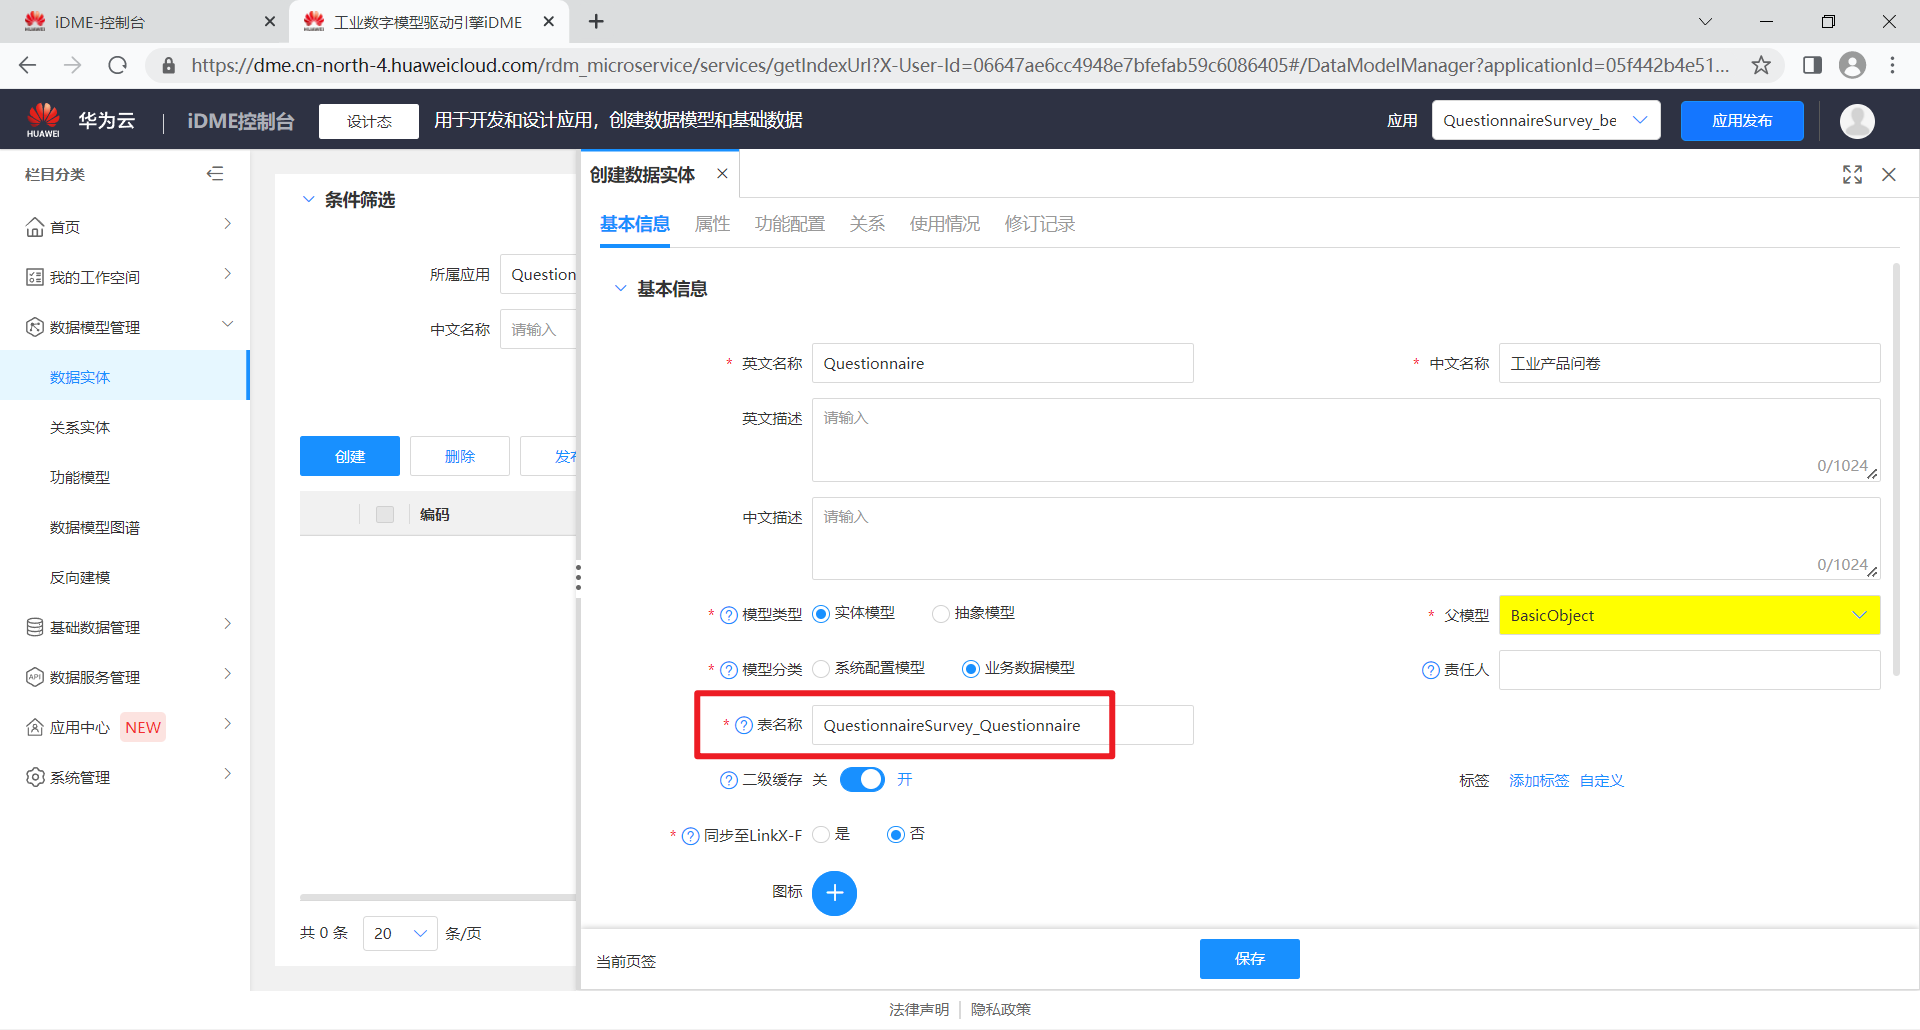Click the 应用发布 button
The image size is (1920, 1030).
tap(1742, 121)
